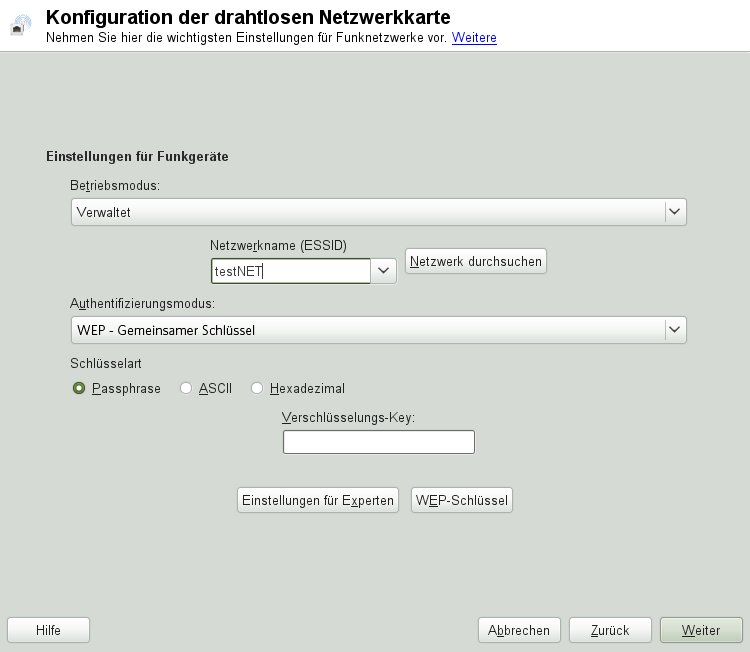Go back with the Zurück button
Viewport: 750px width, 652px height.
tap(610, 630)
